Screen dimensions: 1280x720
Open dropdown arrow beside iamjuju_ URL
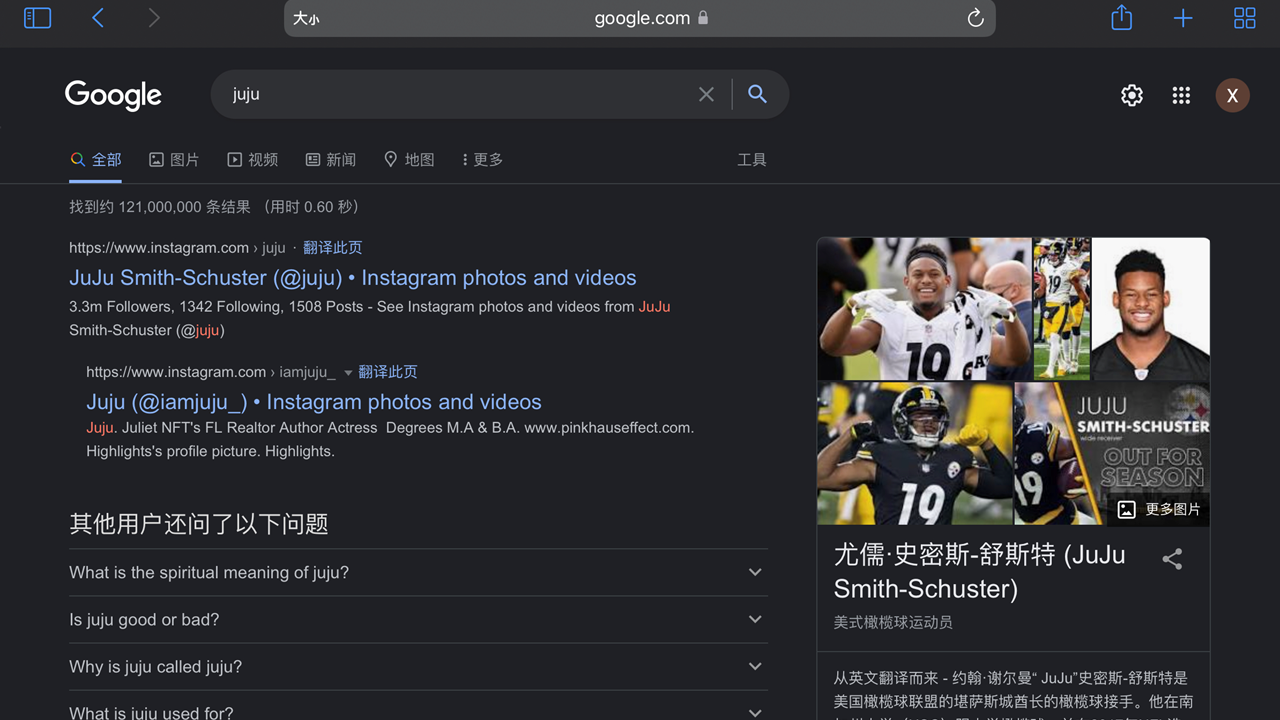[x=348, y=373]
